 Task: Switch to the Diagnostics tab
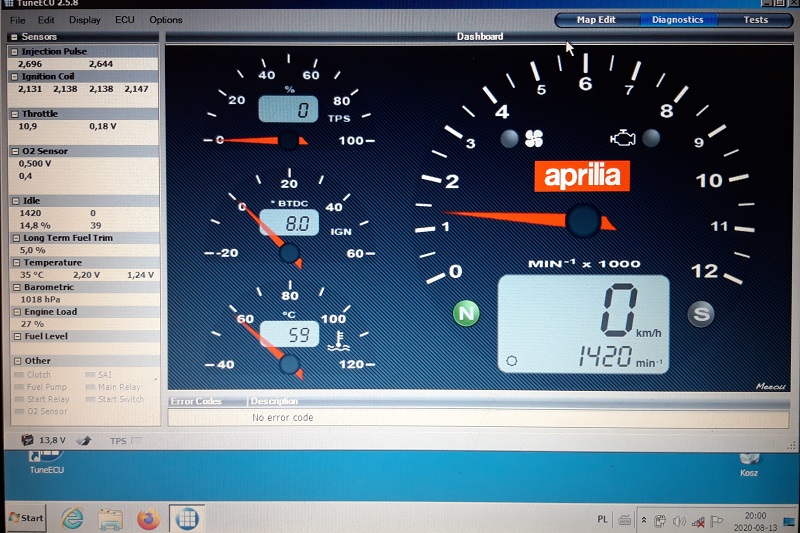click(678, 20)
